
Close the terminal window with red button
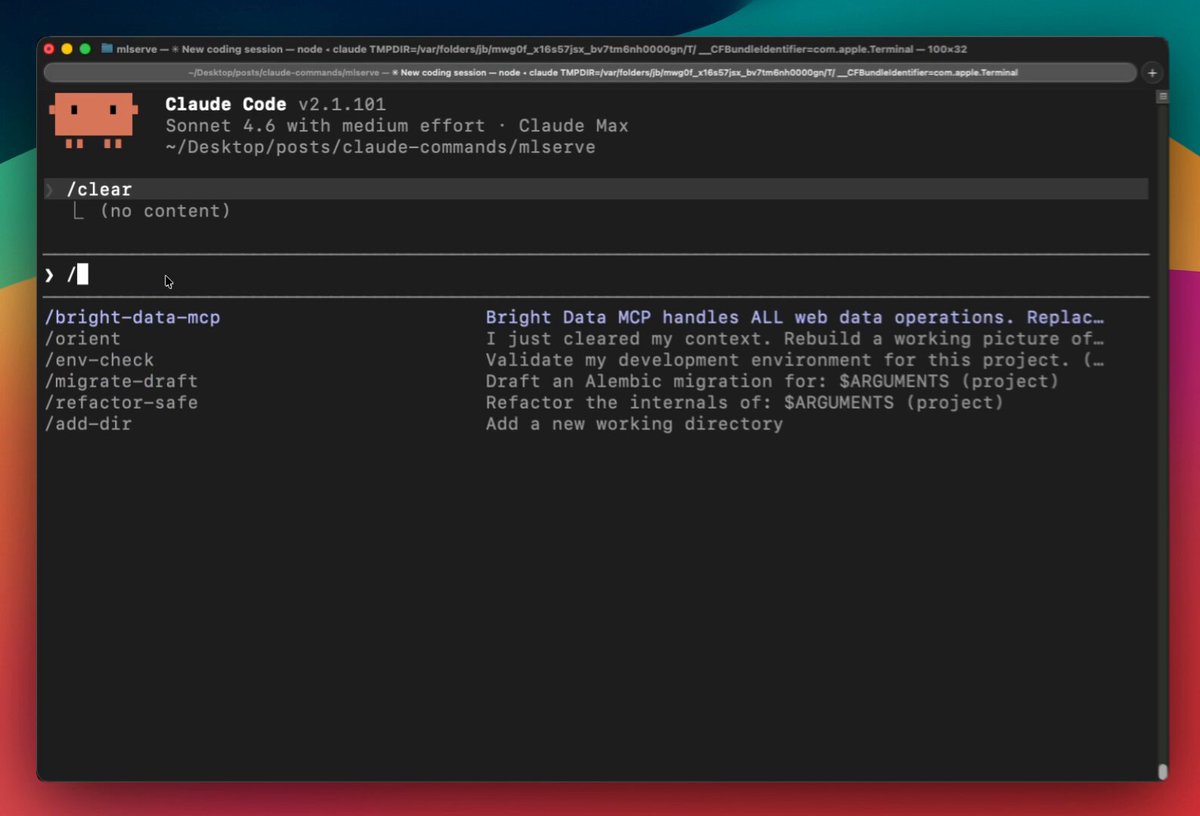49,49
